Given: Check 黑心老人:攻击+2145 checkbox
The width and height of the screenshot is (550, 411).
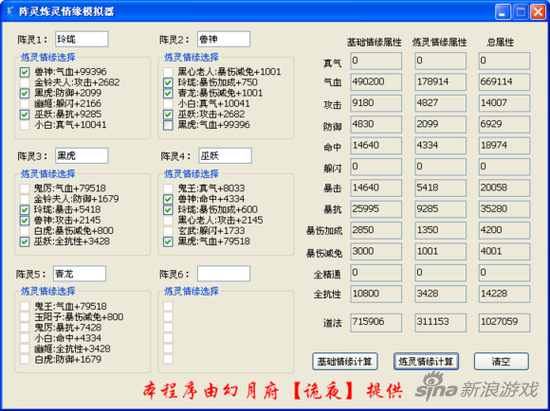Looking at the screenshot, I should [x=168, y=220].
